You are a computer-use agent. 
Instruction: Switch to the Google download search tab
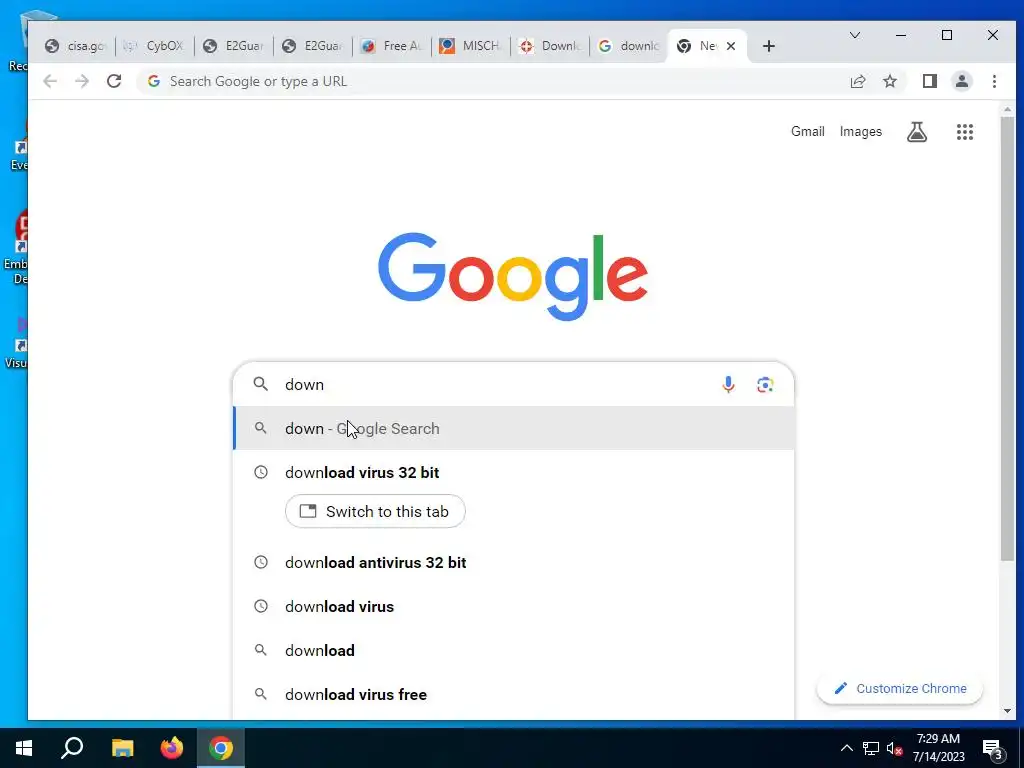tap(629, 46)
